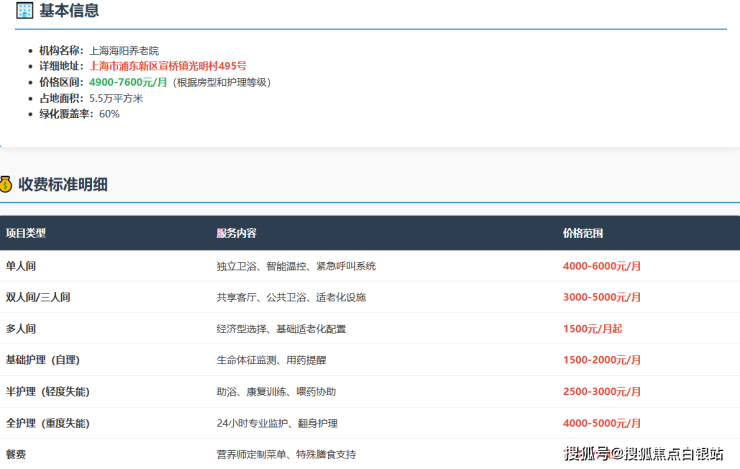Select the 双人间/三人间 row label

pyautogui.click(x=38, y=298)
